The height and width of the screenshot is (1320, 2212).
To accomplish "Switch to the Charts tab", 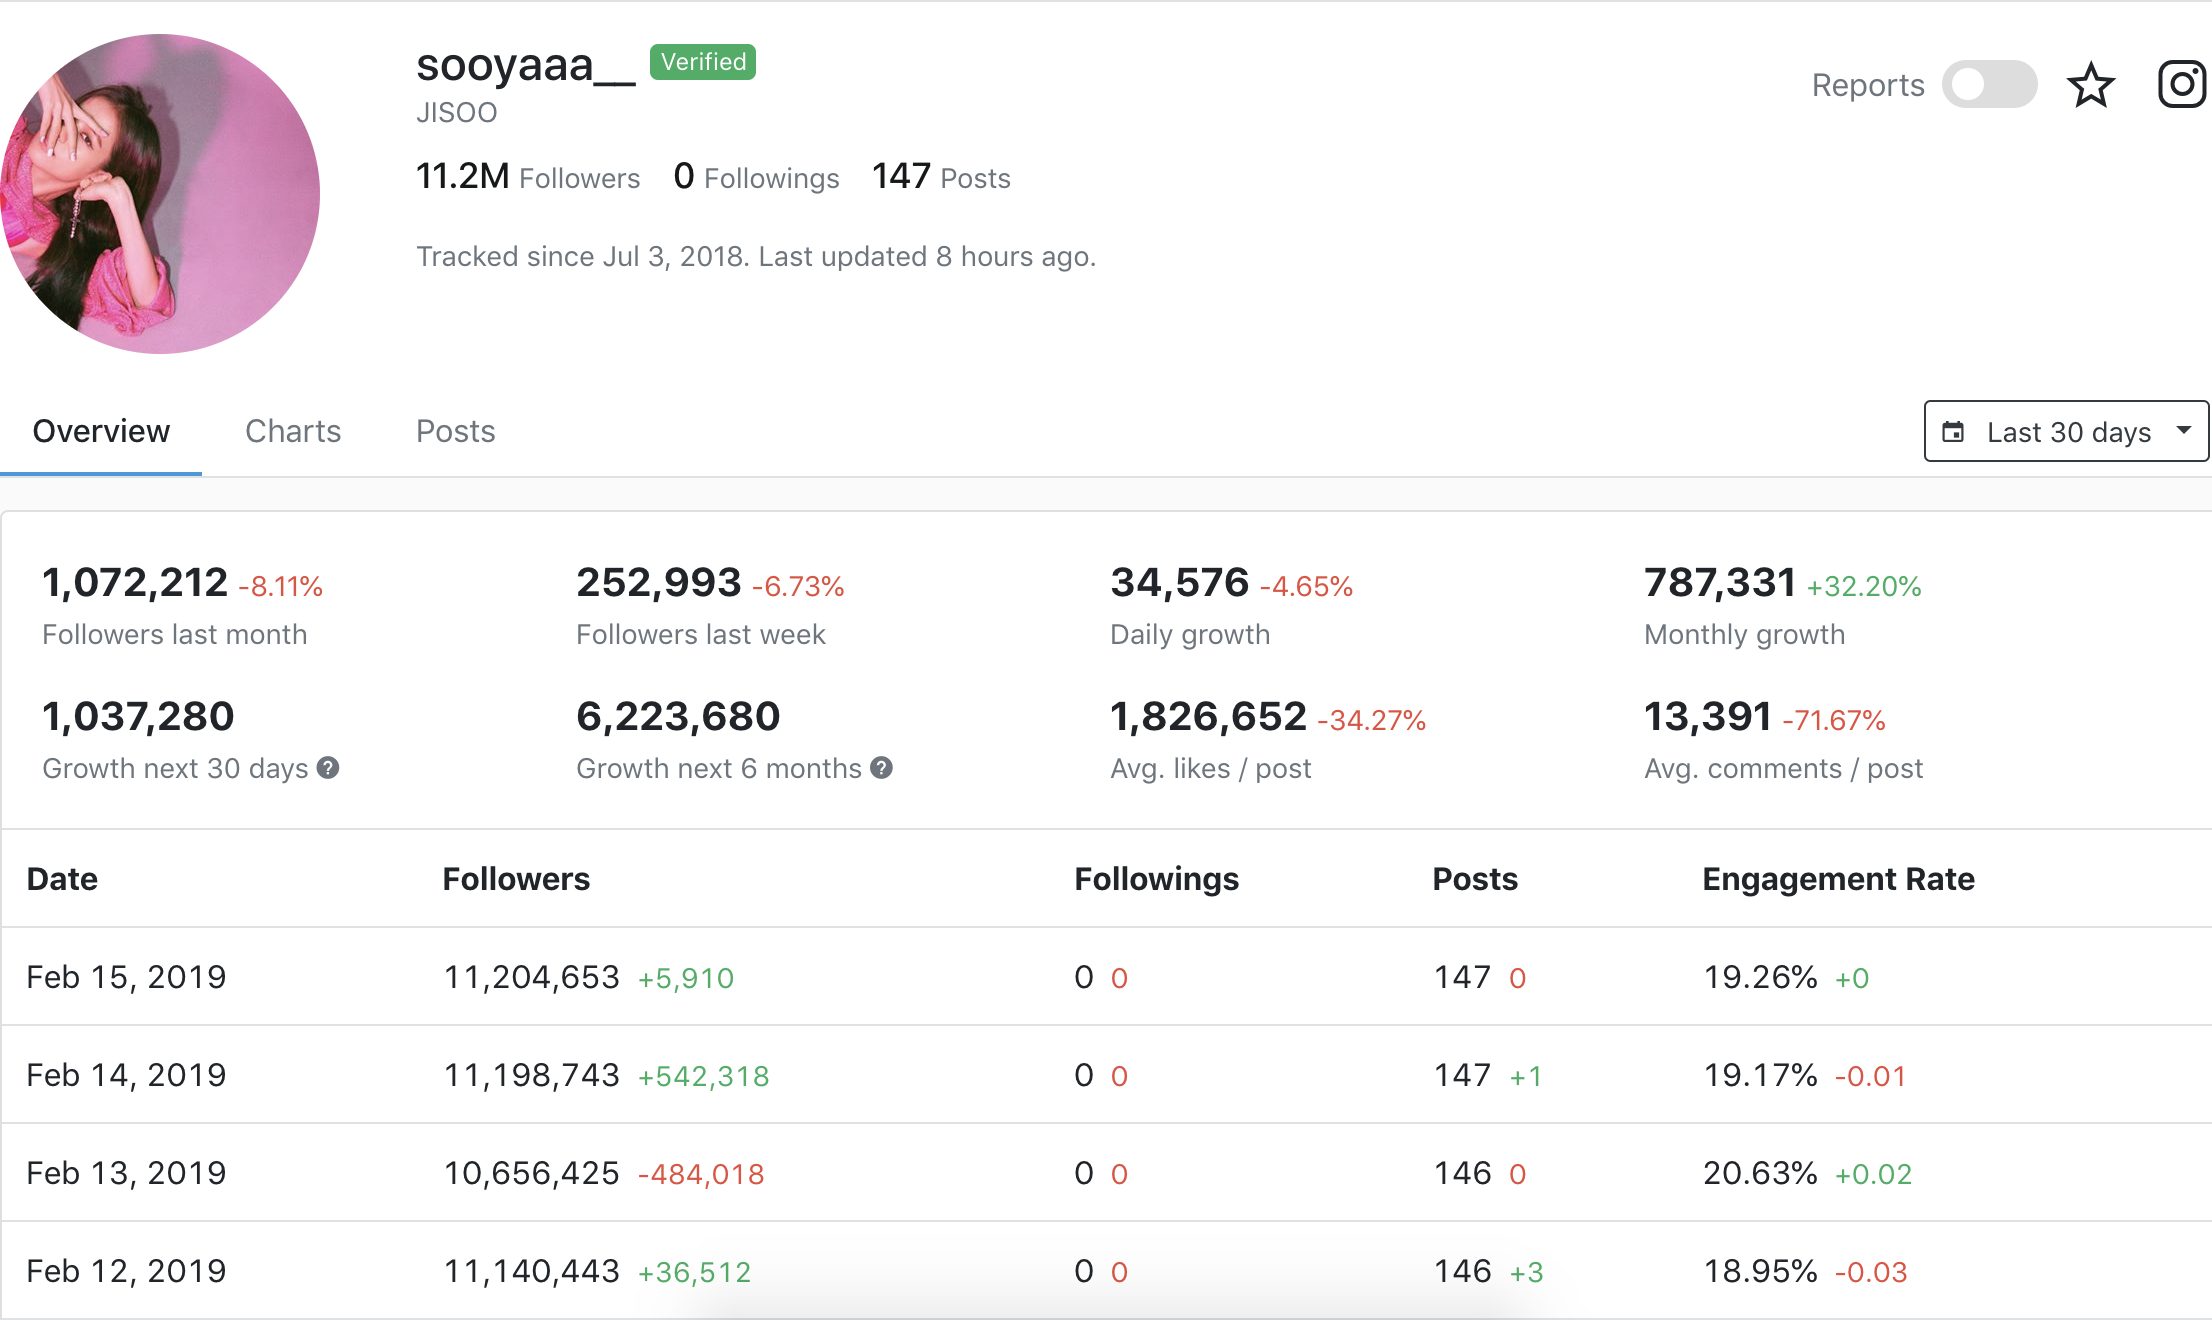I will 293,431.
